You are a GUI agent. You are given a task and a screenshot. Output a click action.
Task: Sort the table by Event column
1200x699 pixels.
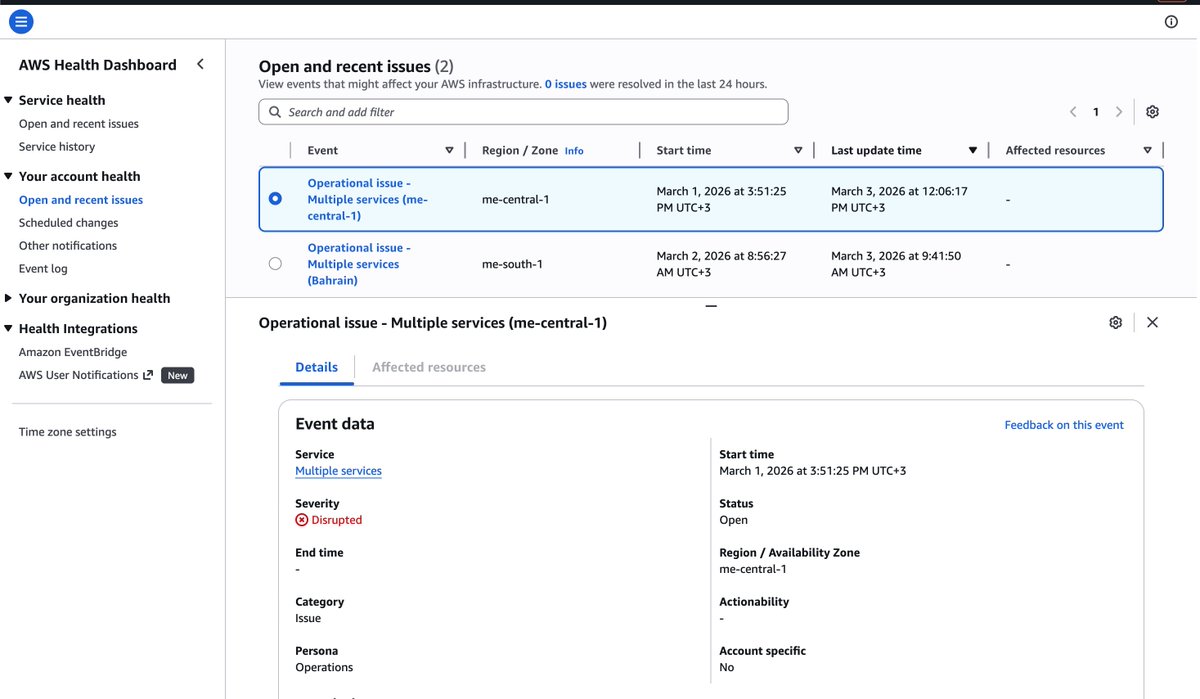[x=449, y=151]
